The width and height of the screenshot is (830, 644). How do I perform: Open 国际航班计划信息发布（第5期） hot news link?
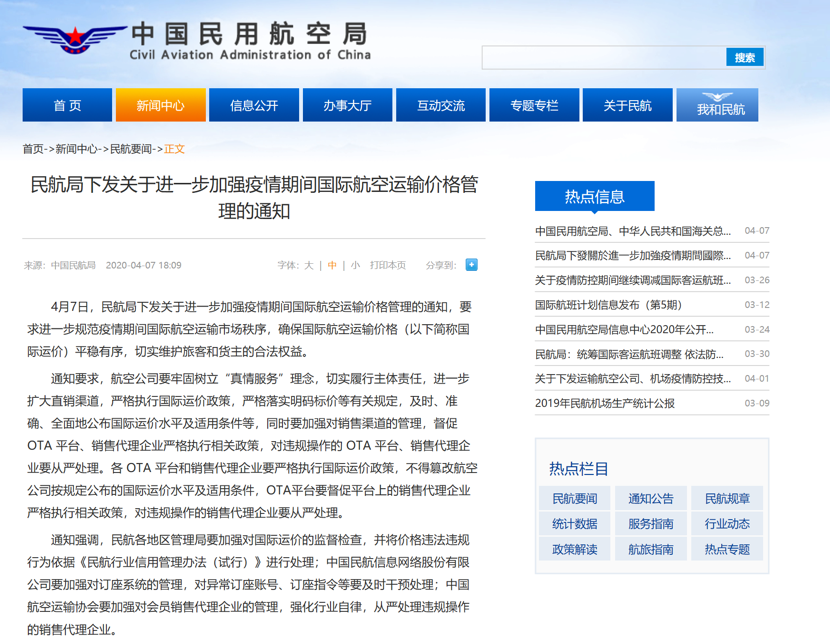click(608, 305)
